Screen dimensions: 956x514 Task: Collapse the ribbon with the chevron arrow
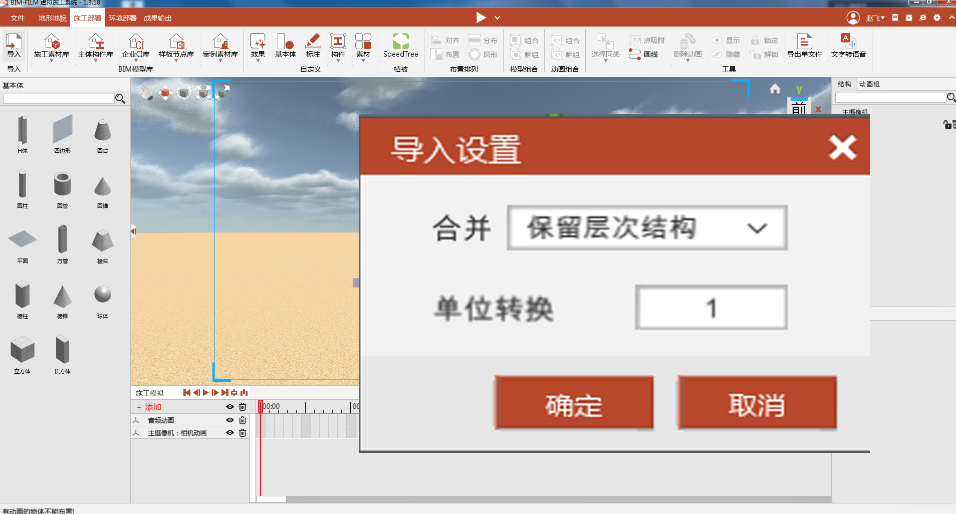(951, 18)
